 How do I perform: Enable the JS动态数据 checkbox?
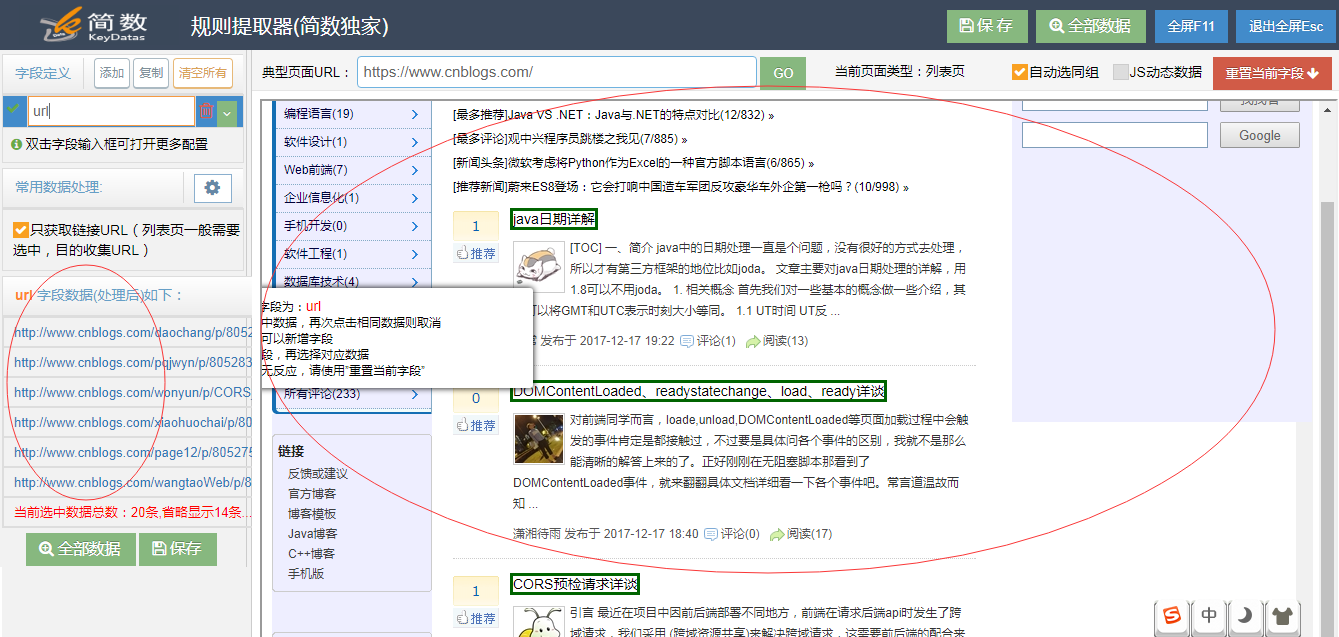[x=1120, y=72]
